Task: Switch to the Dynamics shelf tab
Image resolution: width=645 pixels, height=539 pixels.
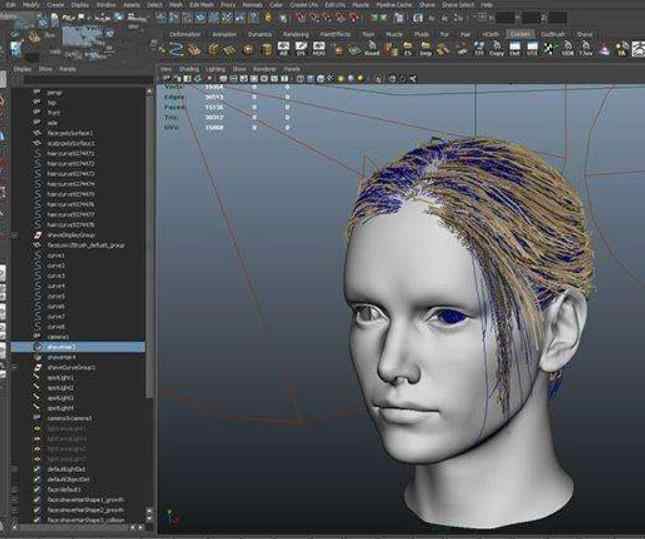Action: [x=259, y=34]
